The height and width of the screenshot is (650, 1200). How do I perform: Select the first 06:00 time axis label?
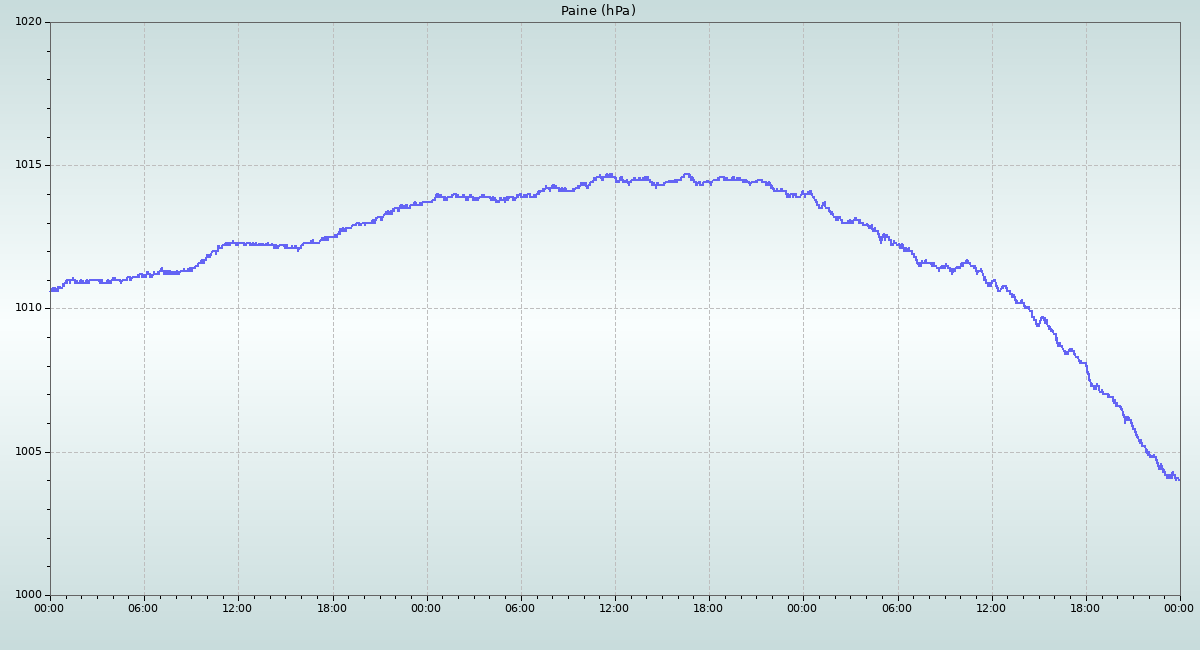[143, 608]
